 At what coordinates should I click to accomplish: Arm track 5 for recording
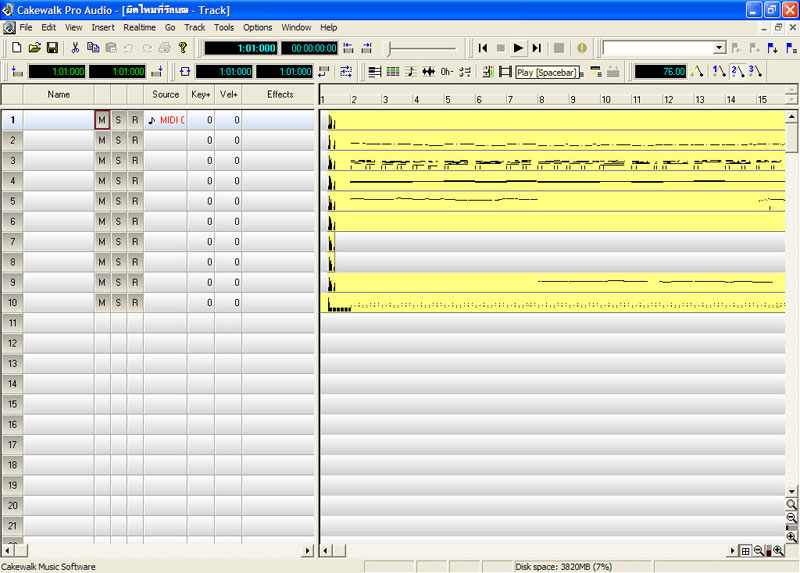(x=135, y=201)
